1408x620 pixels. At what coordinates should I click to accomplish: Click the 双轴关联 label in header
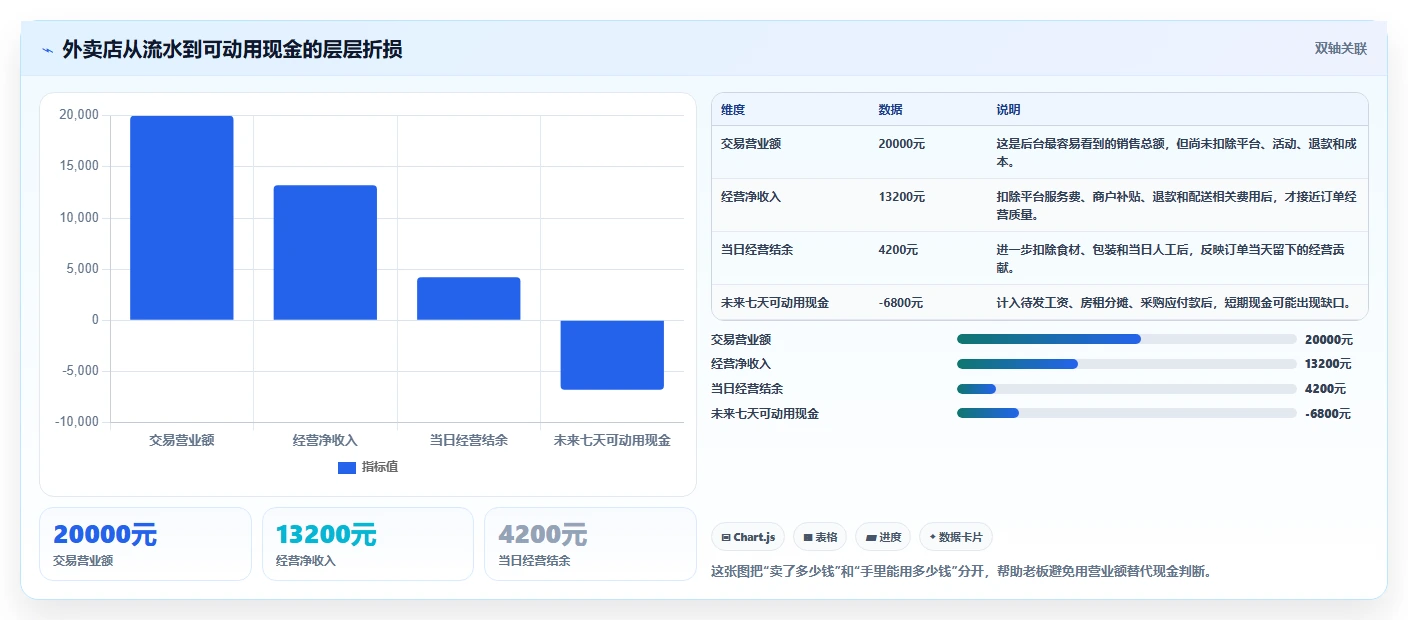1340,49
